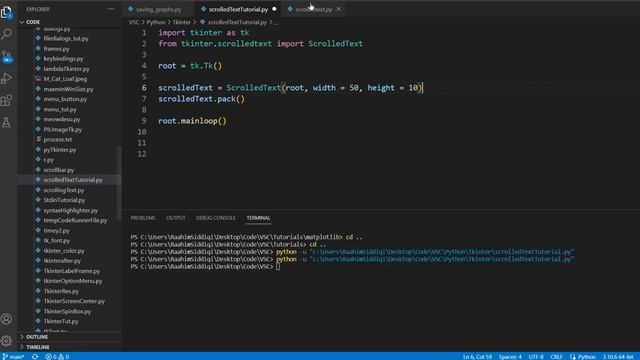Open M_Cat_Loaf.jpeg image file
Image resolution: width=640 pixels, height=360 pixels.
pos(65,79)
